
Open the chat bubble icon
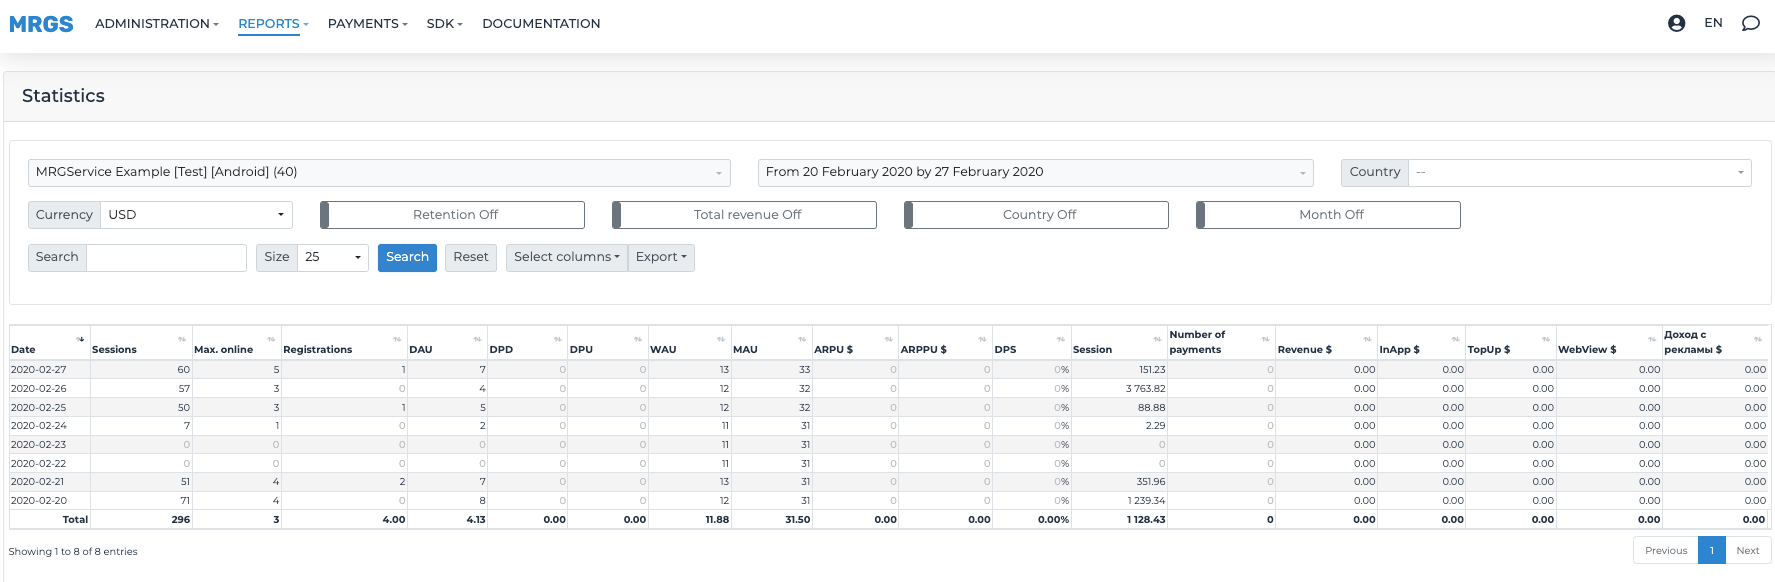[1750, 23]
